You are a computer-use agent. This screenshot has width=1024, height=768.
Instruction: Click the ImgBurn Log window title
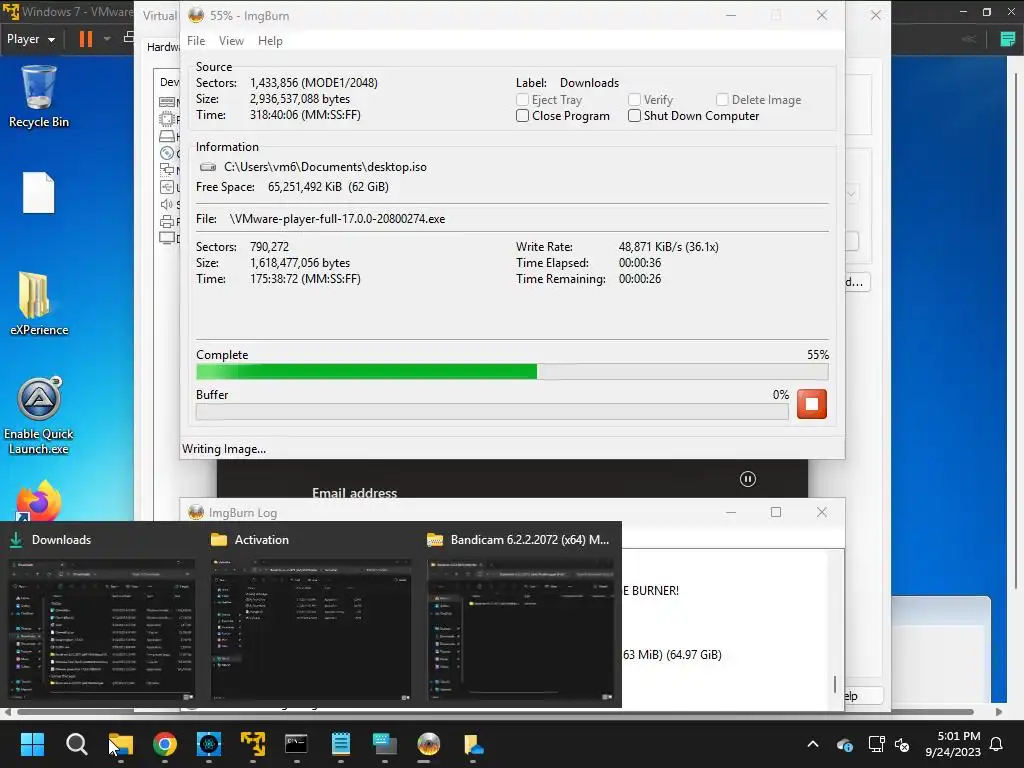(x=243, y=513)
